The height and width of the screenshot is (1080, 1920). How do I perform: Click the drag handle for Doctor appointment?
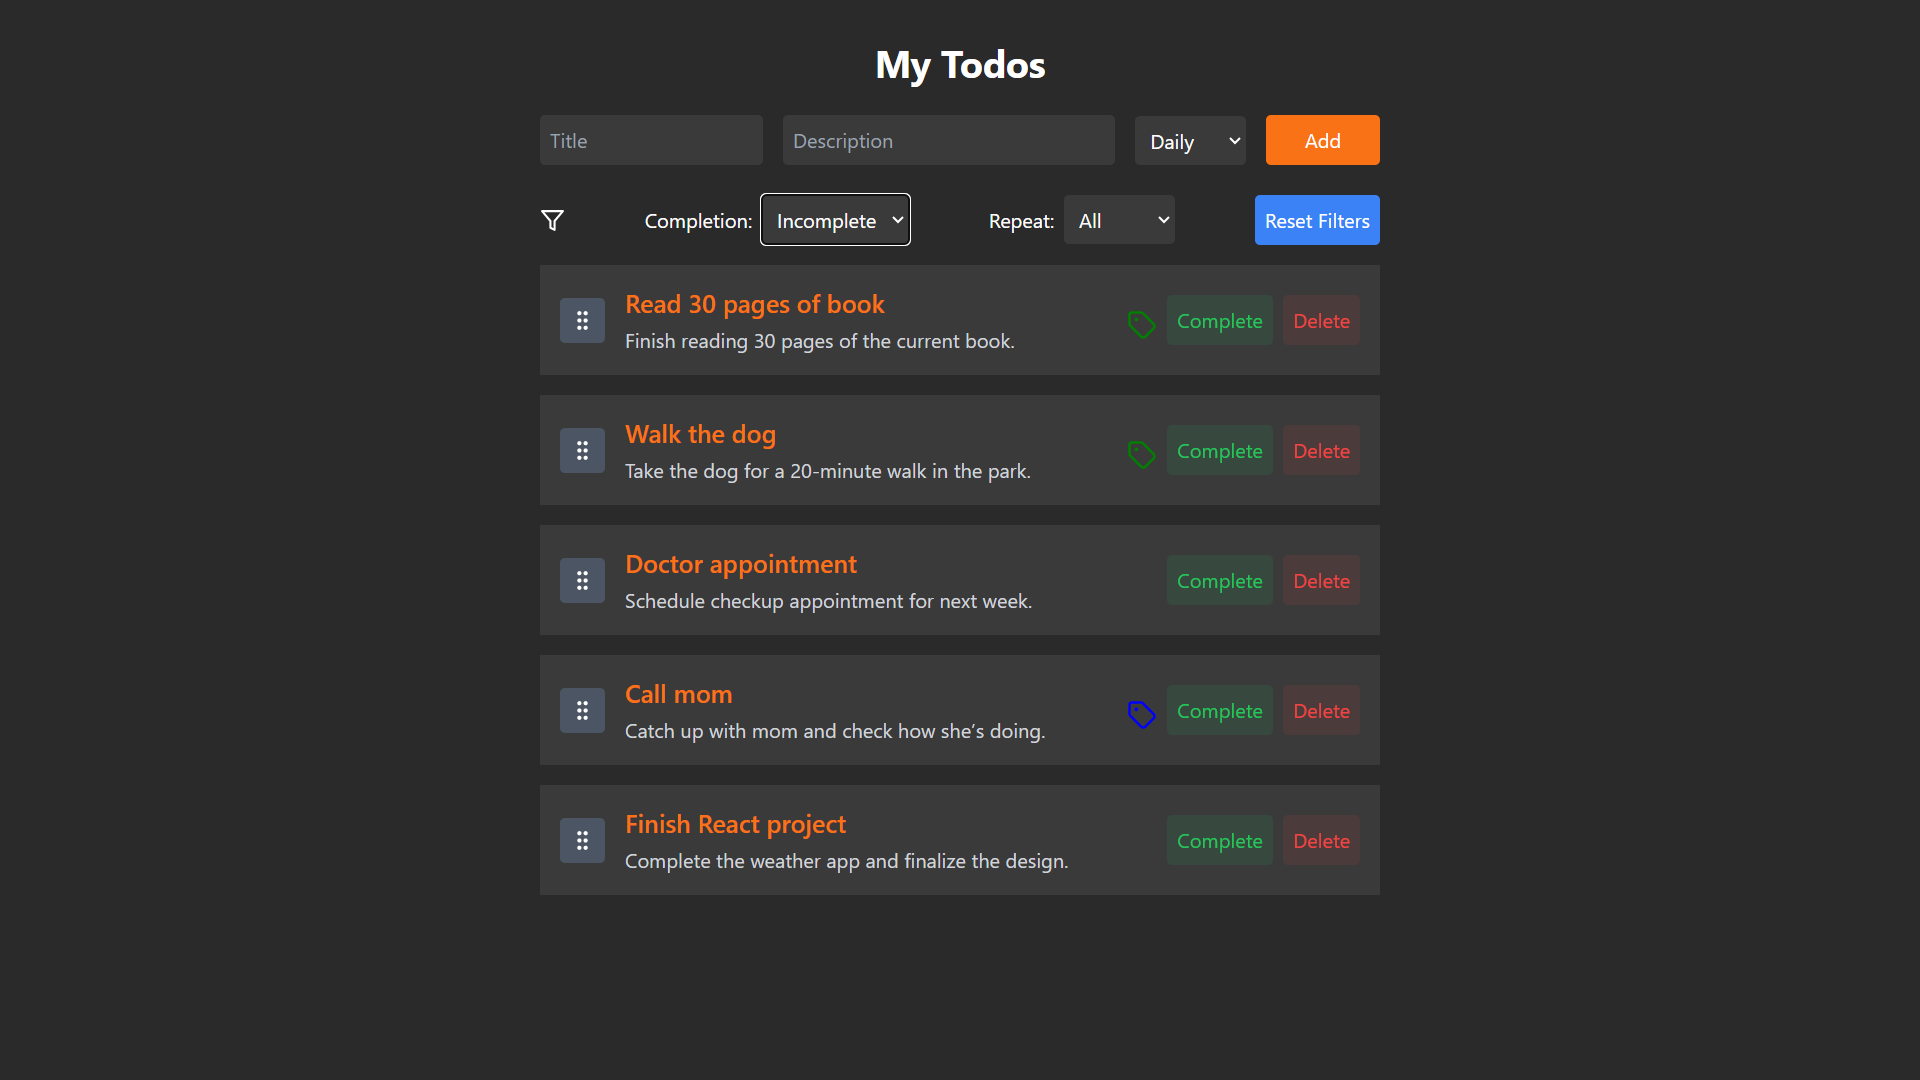582,580
